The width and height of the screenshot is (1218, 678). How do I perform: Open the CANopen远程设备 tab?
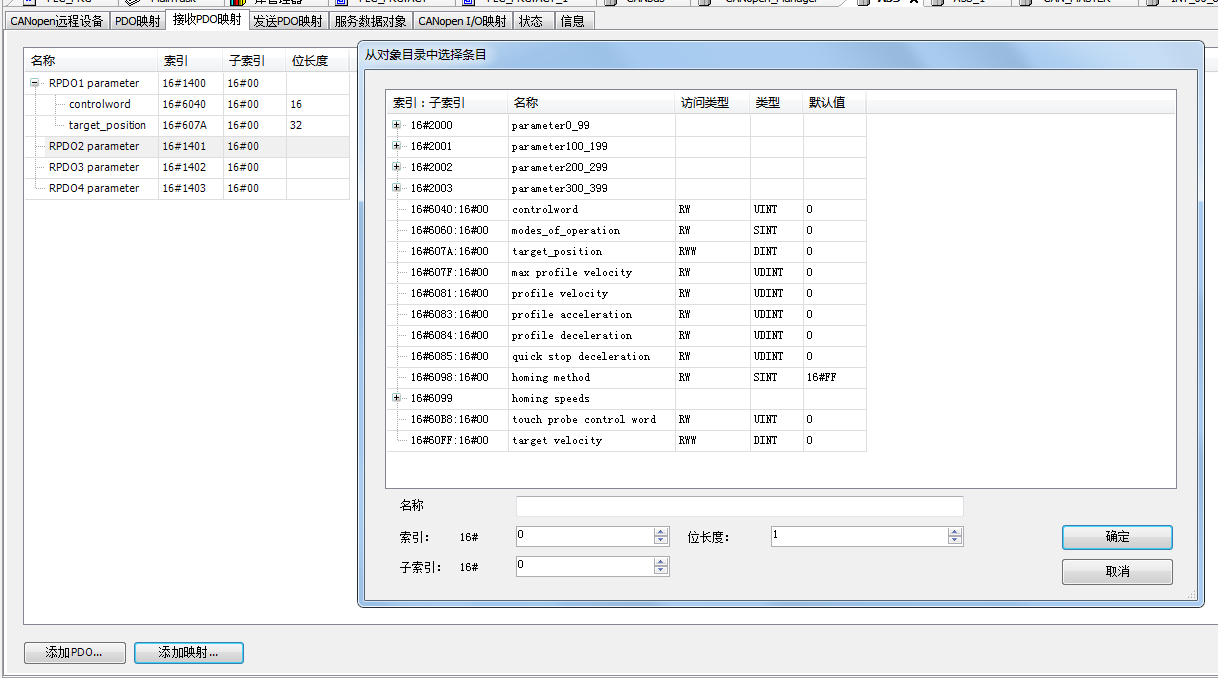56,20
